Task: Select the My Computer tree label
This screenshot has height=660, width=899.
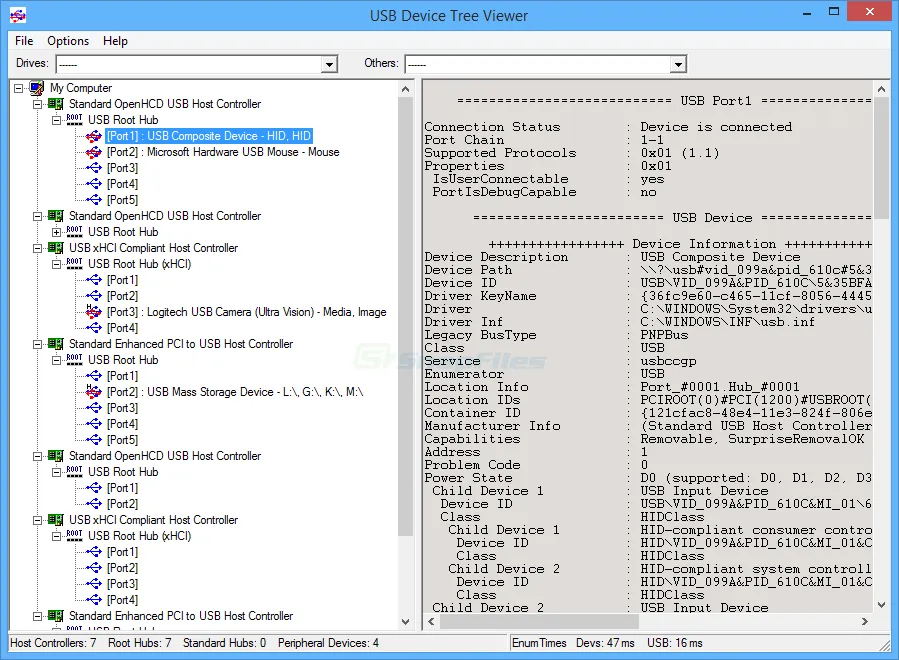Action: click(x=81, y=88)
